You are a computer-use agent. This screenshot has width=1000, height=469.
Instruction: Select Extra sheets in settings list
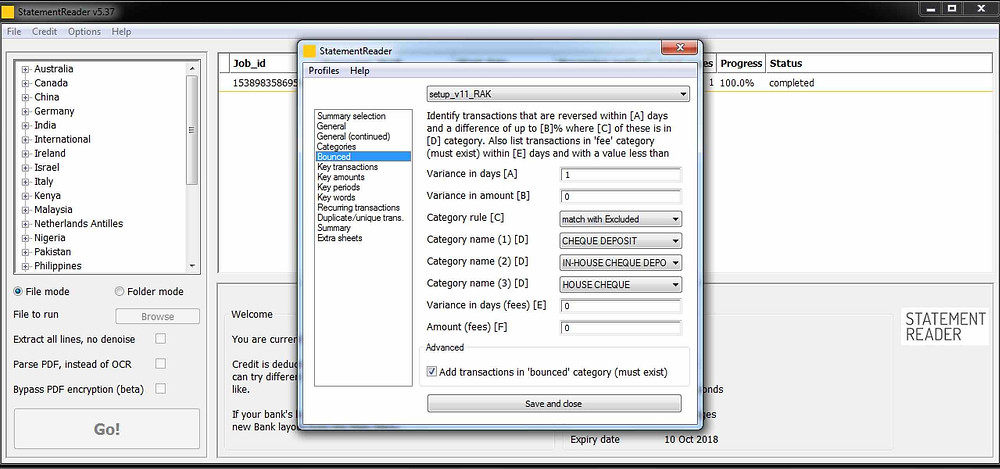click(x=339, y=238)
